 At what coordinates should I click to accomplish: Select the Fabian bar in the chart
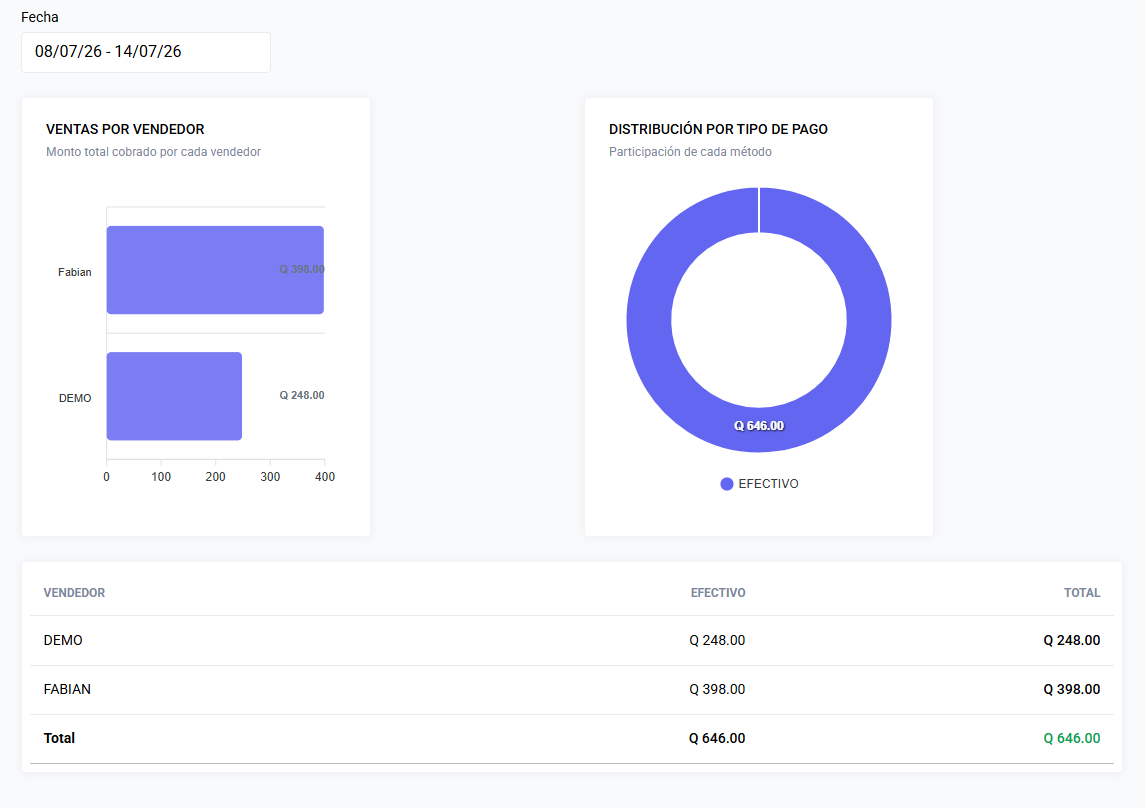pos(215,270)
